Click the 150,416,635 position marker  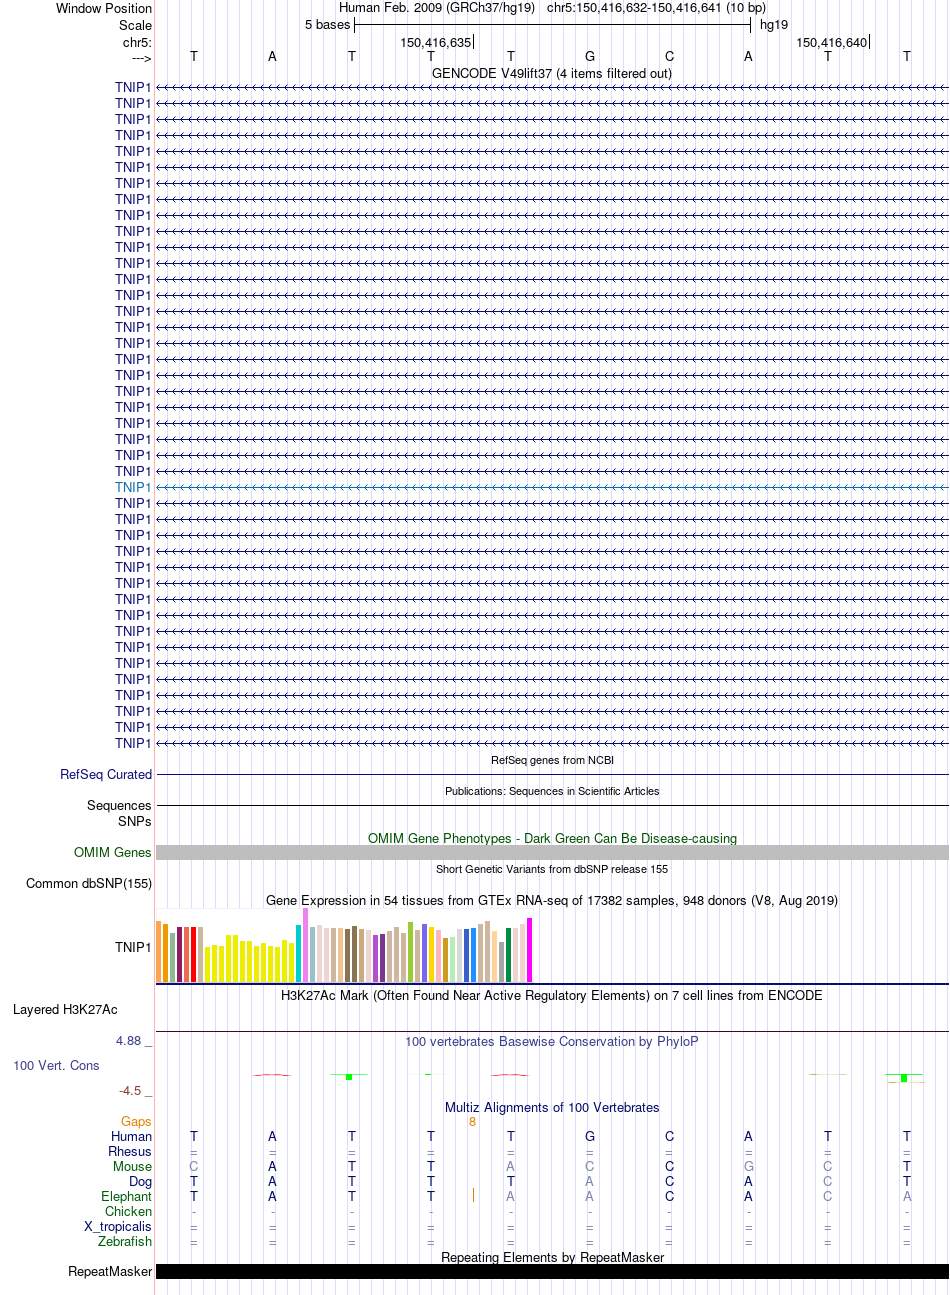[x=435, y=42]
